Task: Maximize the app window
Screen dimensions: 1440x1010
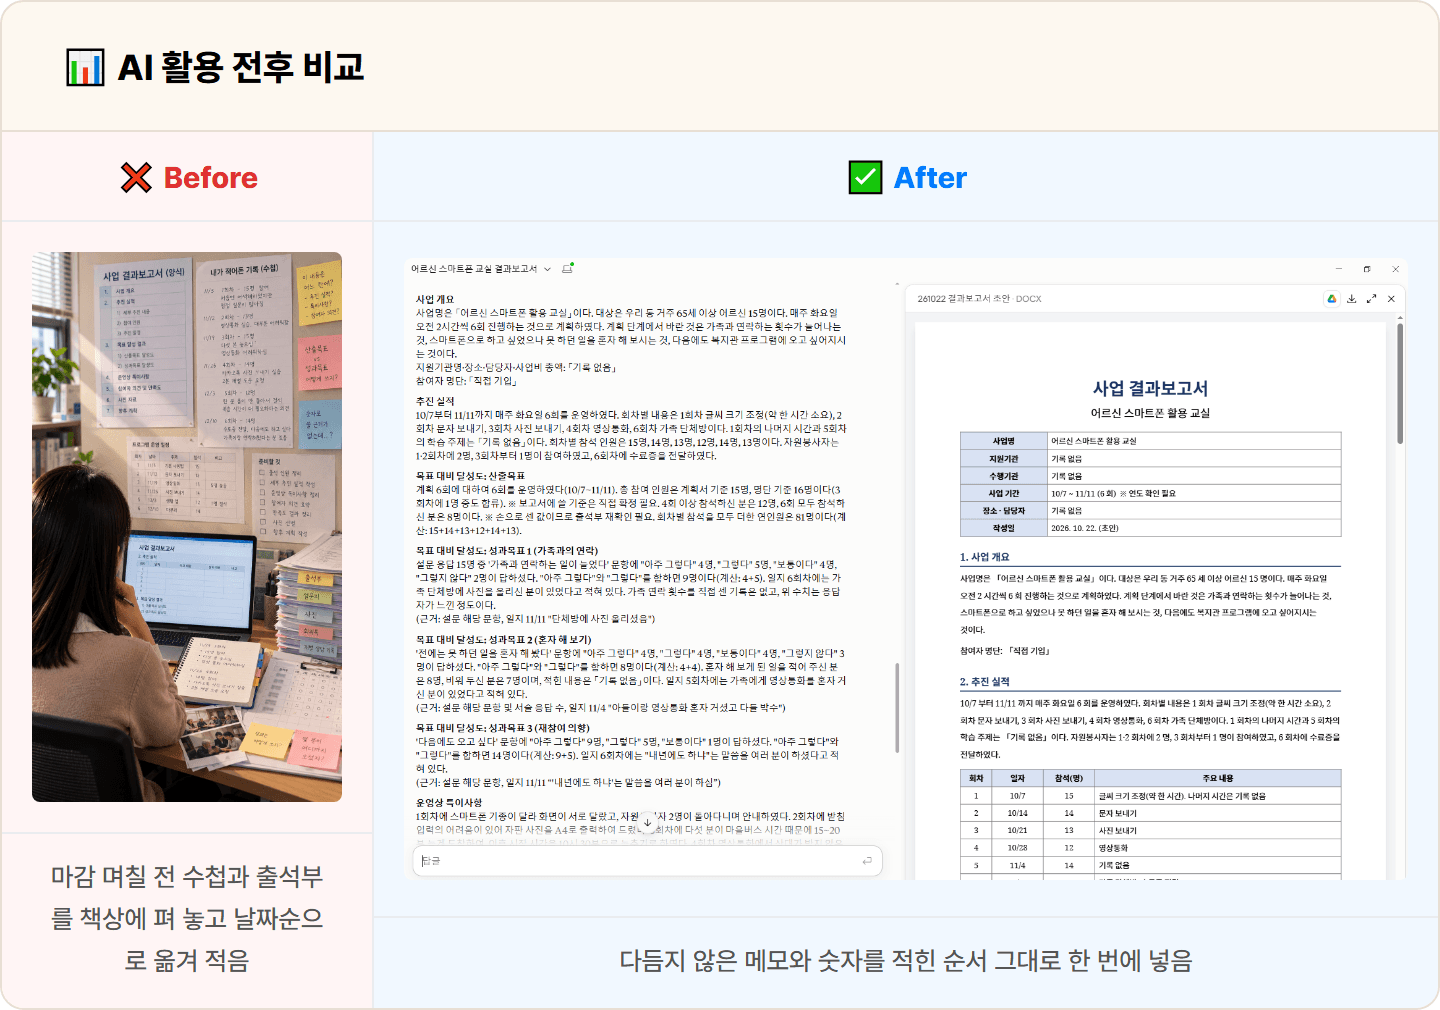Action: click(x=1367, y=269)
